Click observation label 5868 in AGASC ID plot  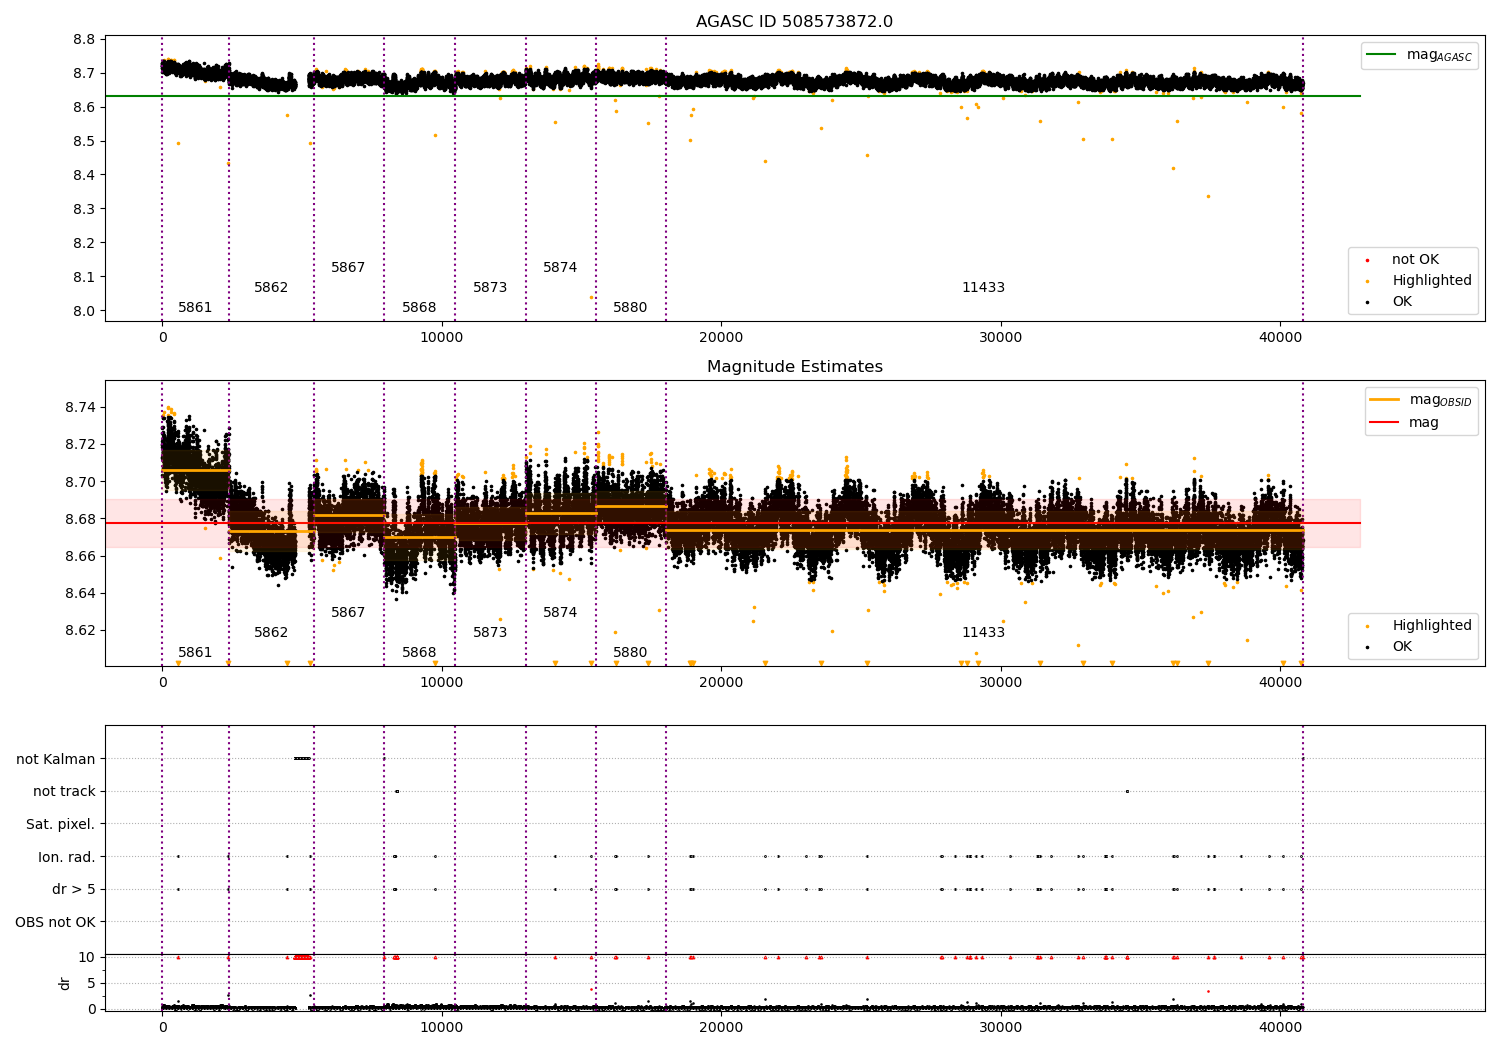pos(419,308)
